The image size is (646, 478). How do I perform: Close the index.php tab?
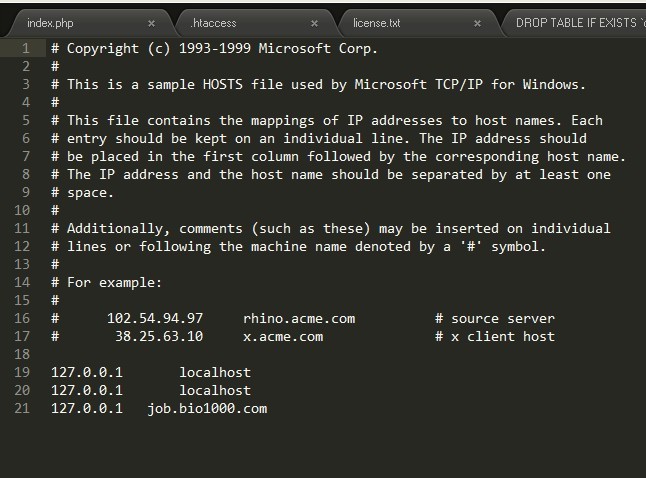[151, 23]
